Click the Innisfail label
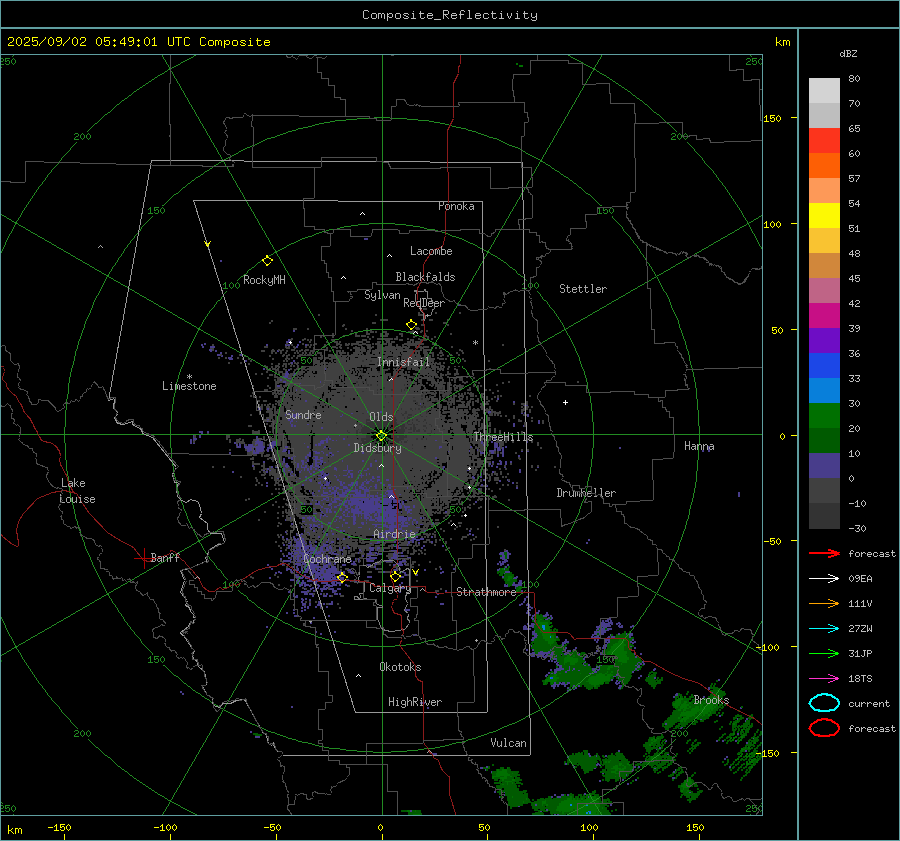The image size is (900, 841). 404,362
